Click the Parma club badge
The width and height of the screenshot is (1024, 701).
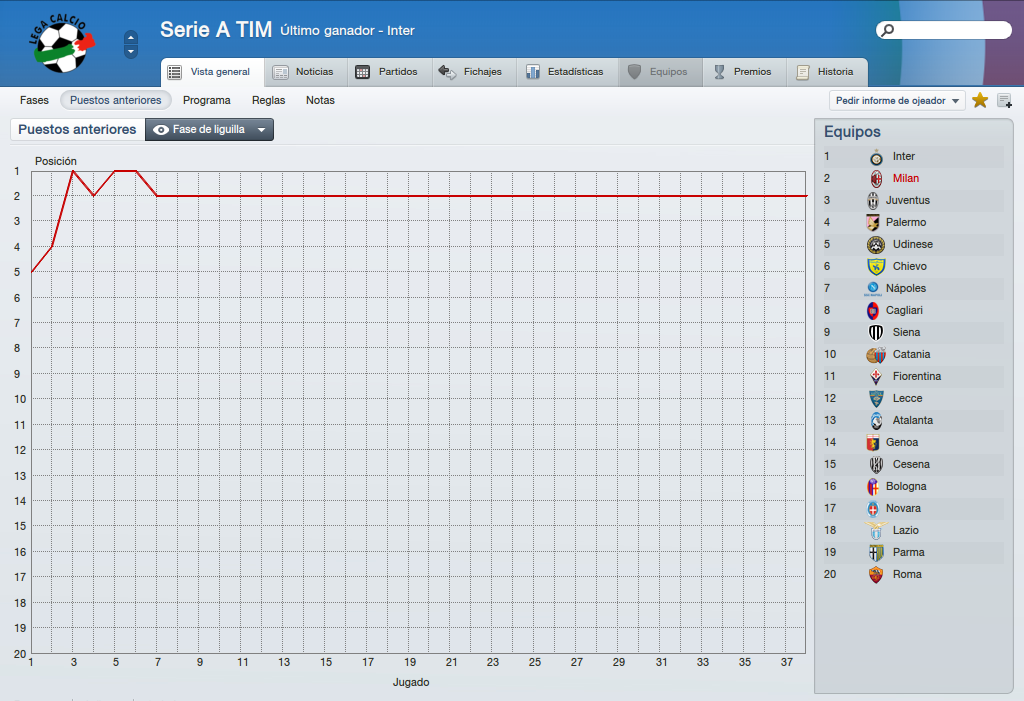(876, 553)
